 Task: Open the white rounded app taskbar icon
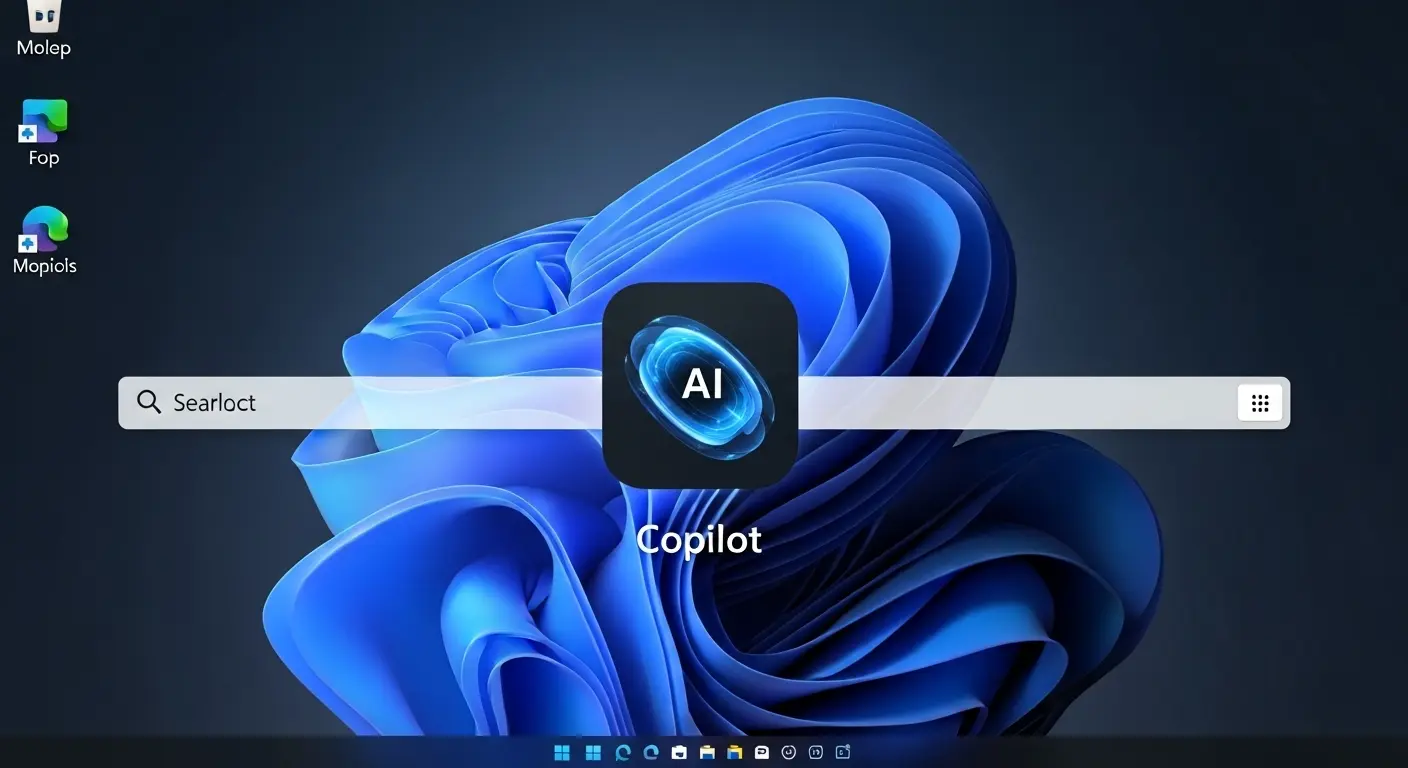(762, 752)
